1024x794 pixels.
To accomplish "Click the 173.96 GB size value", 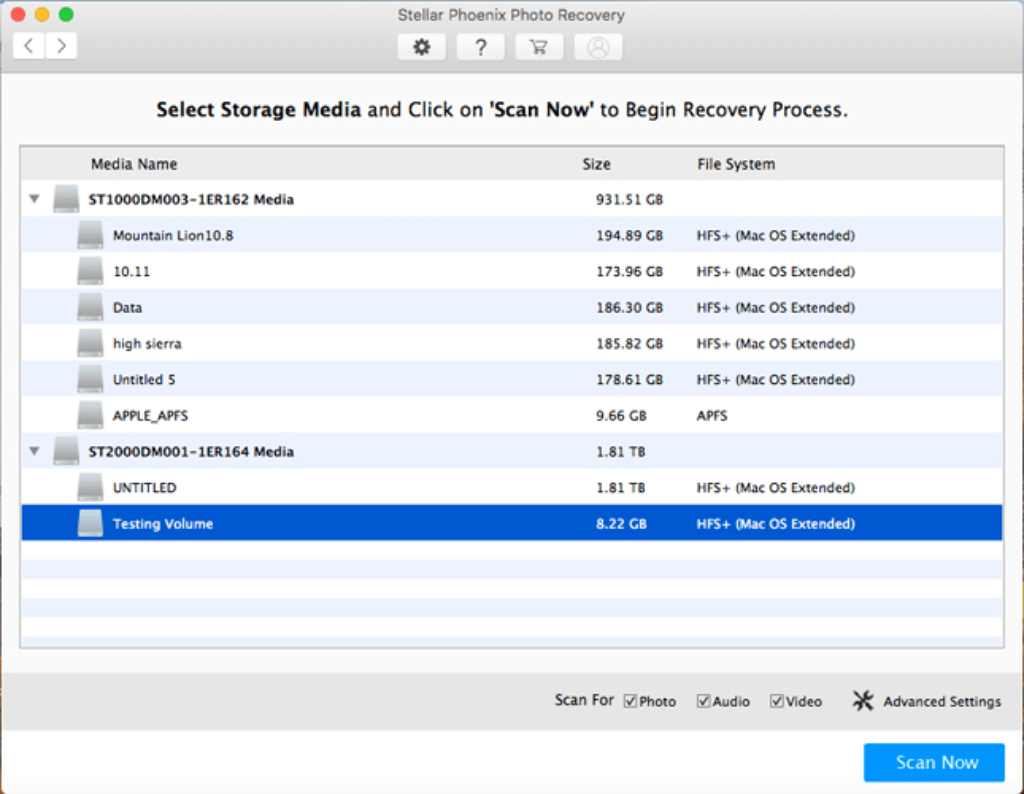I will tap(629, 271).
